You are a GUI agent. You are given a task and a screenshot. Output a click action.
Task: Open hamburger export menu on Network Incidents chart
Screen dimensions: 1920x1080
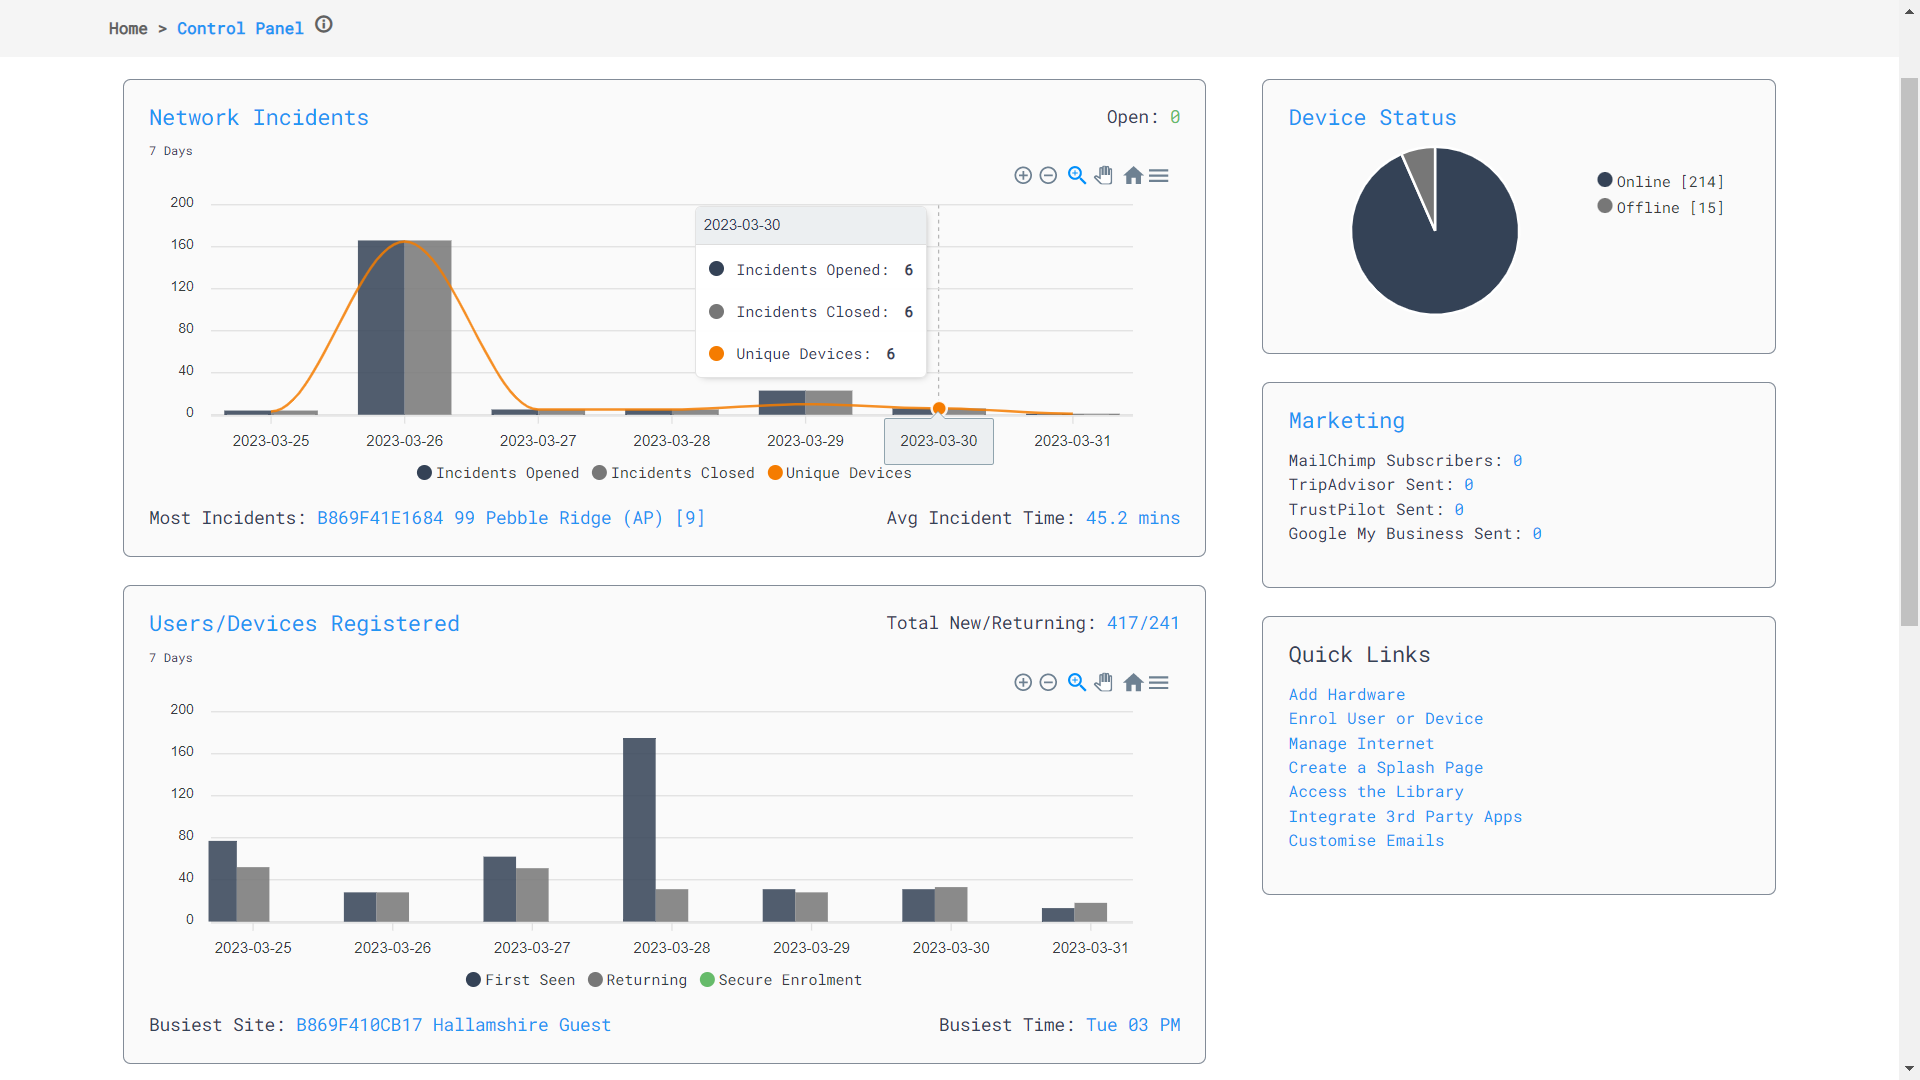tap(1159, 176)
